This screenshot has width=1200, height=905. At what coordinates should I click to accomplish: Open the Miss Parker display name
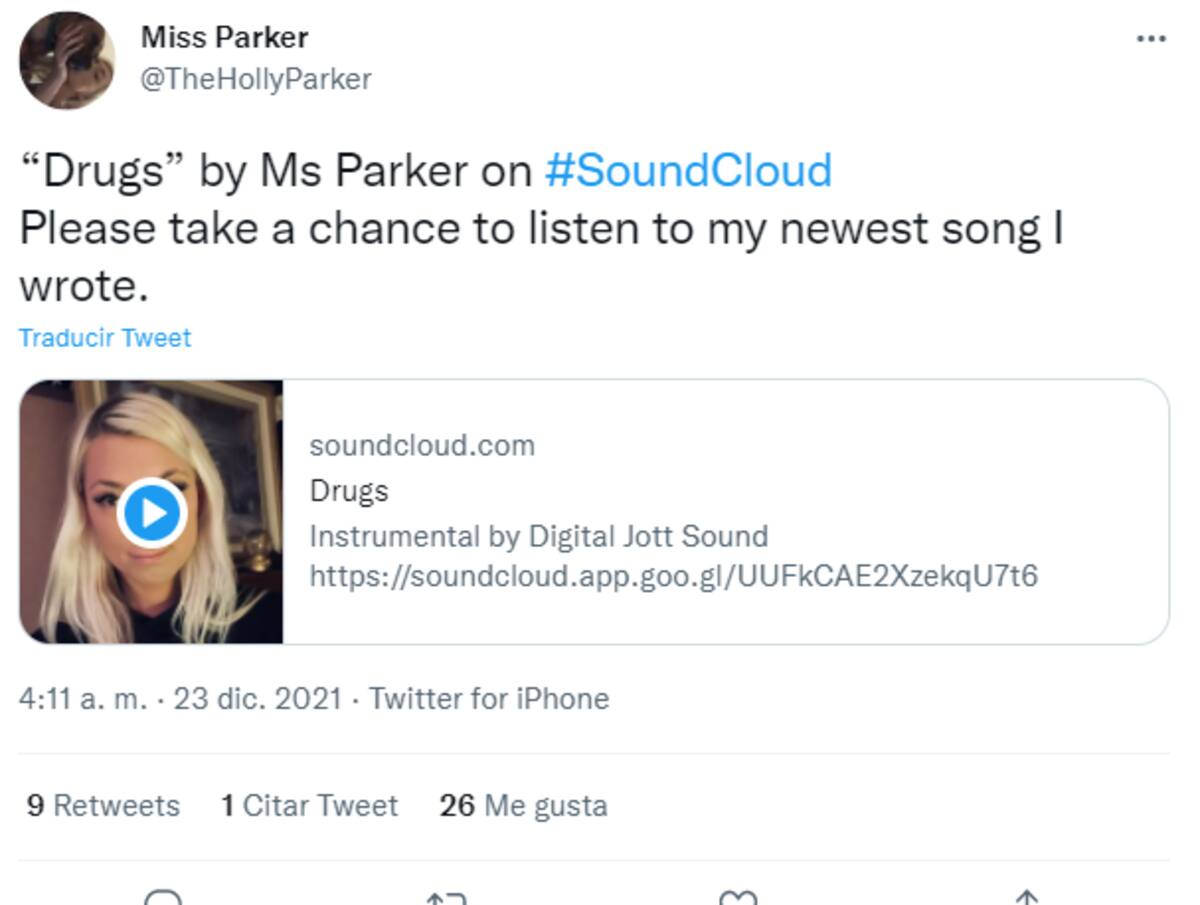point(224,37)
